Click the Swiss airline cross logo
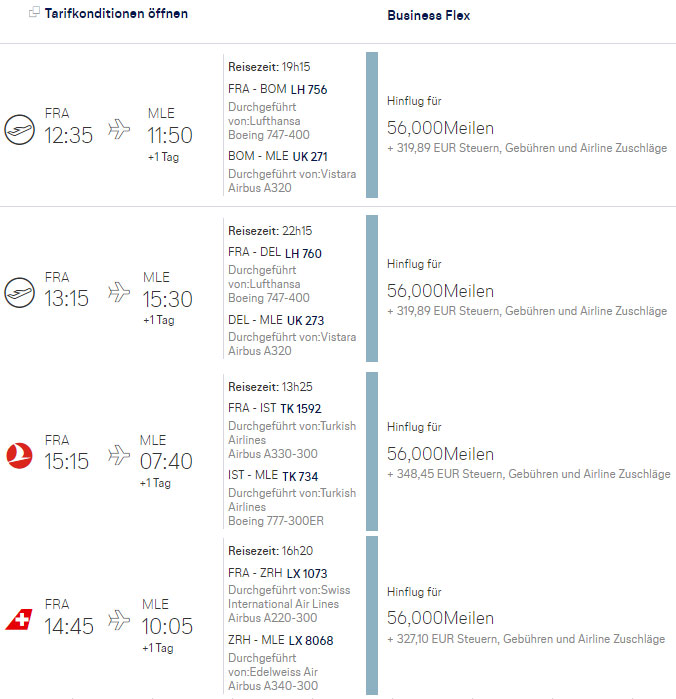Viewport: 676px width, 699px height. [19, 619]
